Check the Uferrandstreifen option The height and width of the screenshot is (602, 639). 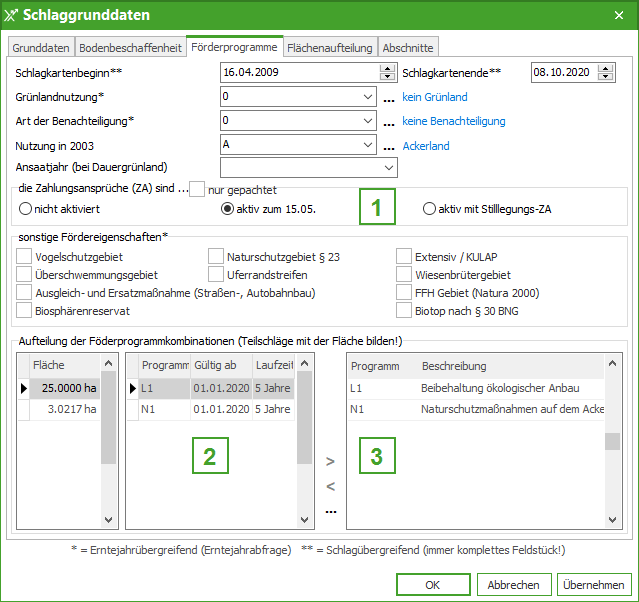[216, 275]
